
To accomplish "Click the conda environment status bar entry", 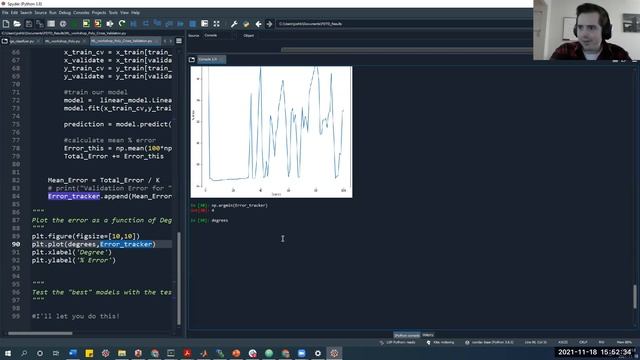I will pyautogui.click(x=489, y=342).
